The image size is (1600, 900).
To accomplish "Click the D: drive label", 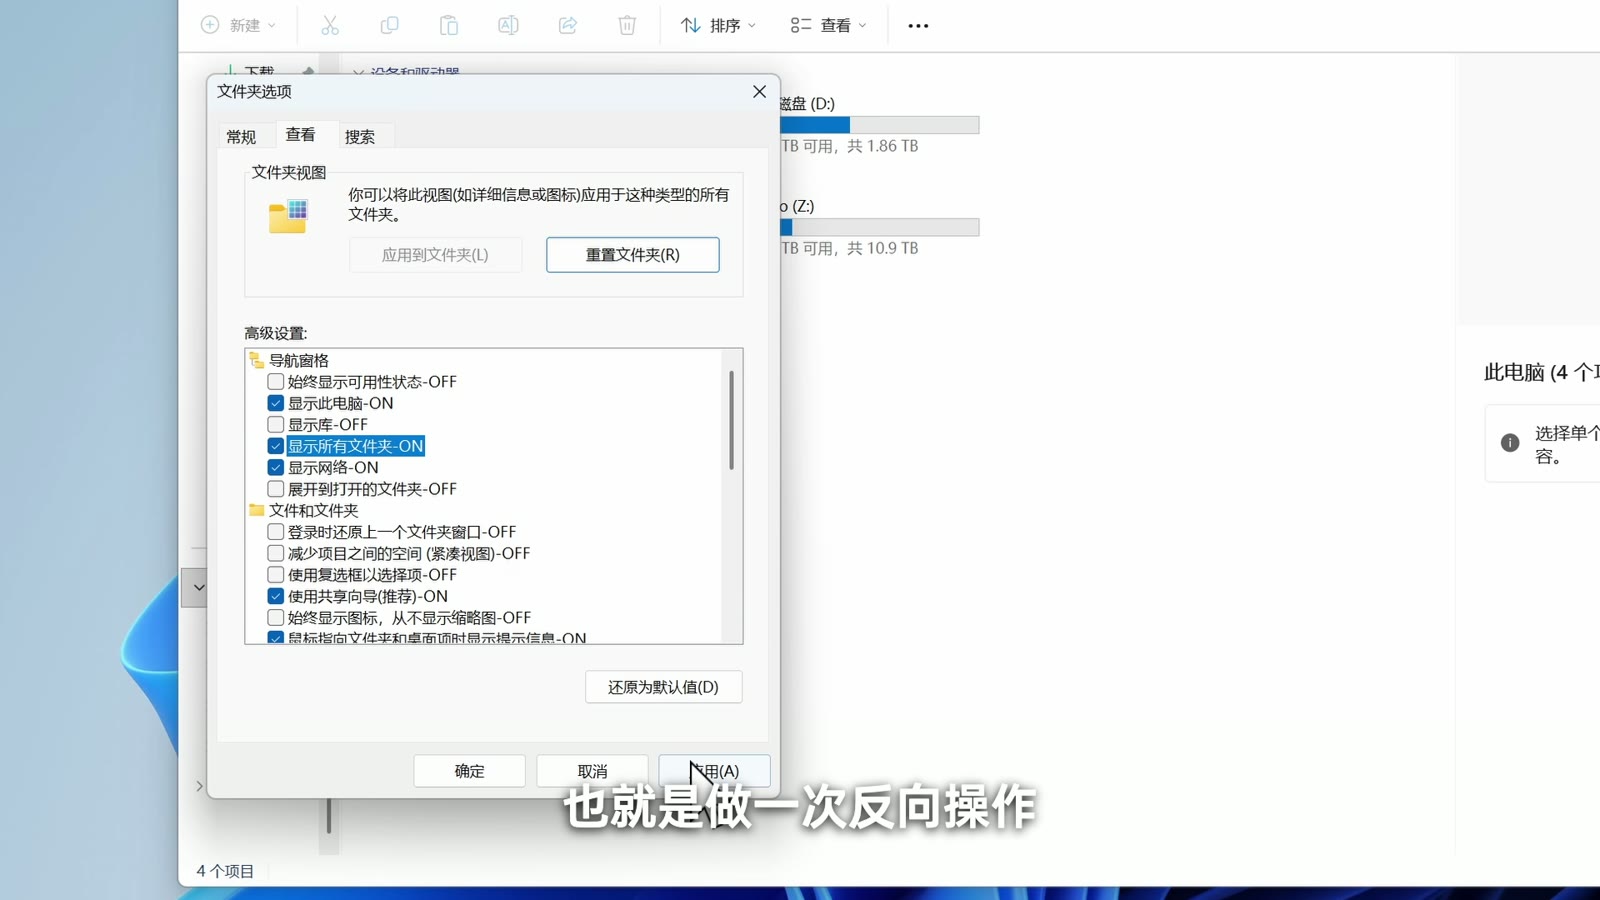I will coord(807,103).
